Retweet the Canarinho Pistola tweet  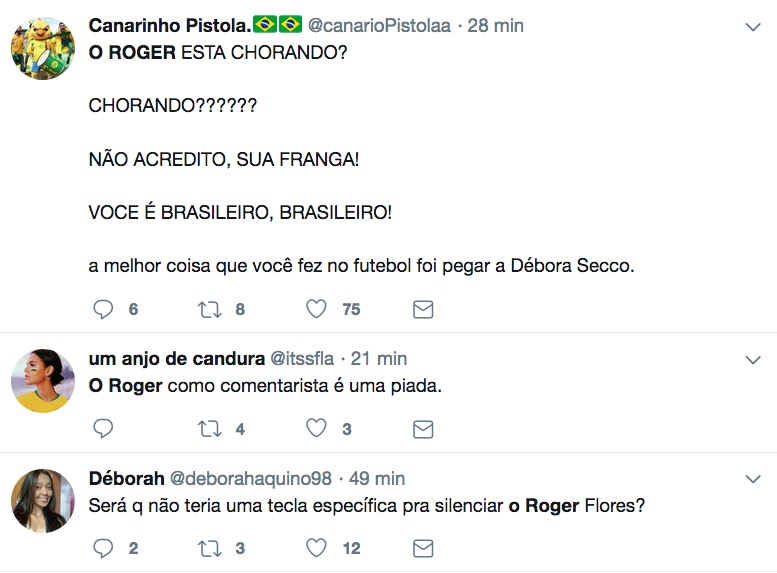click(210, 309)
